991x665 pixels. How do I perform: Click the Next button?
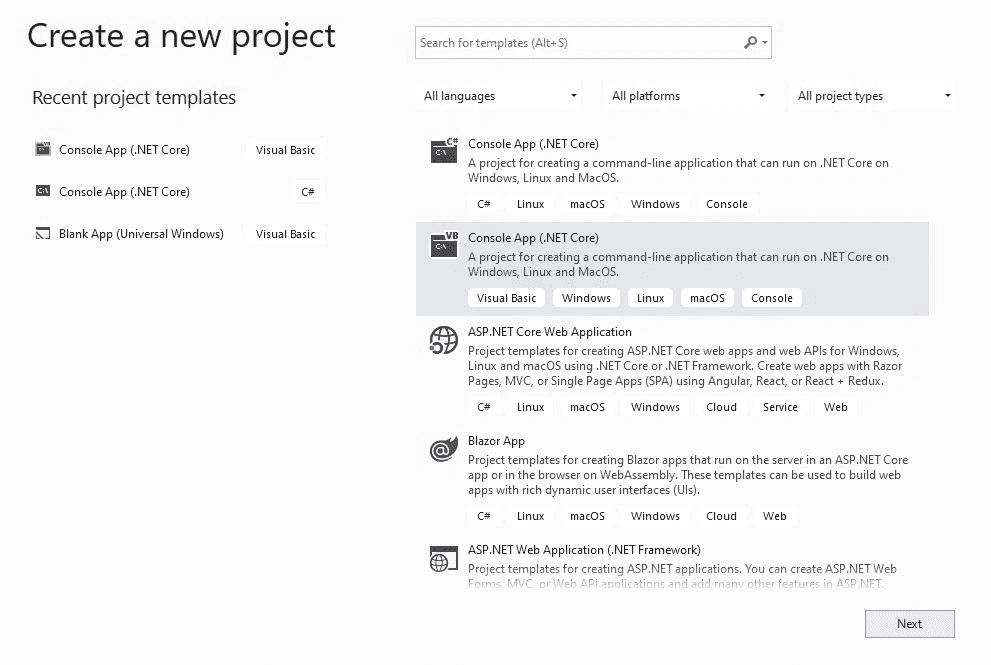click(x=909, y=624)
